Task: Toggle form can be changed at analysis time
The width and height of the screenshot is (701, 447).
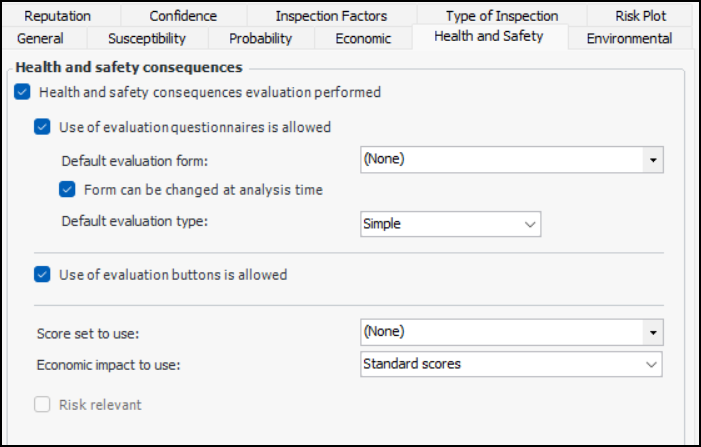Action: point(67,189)
